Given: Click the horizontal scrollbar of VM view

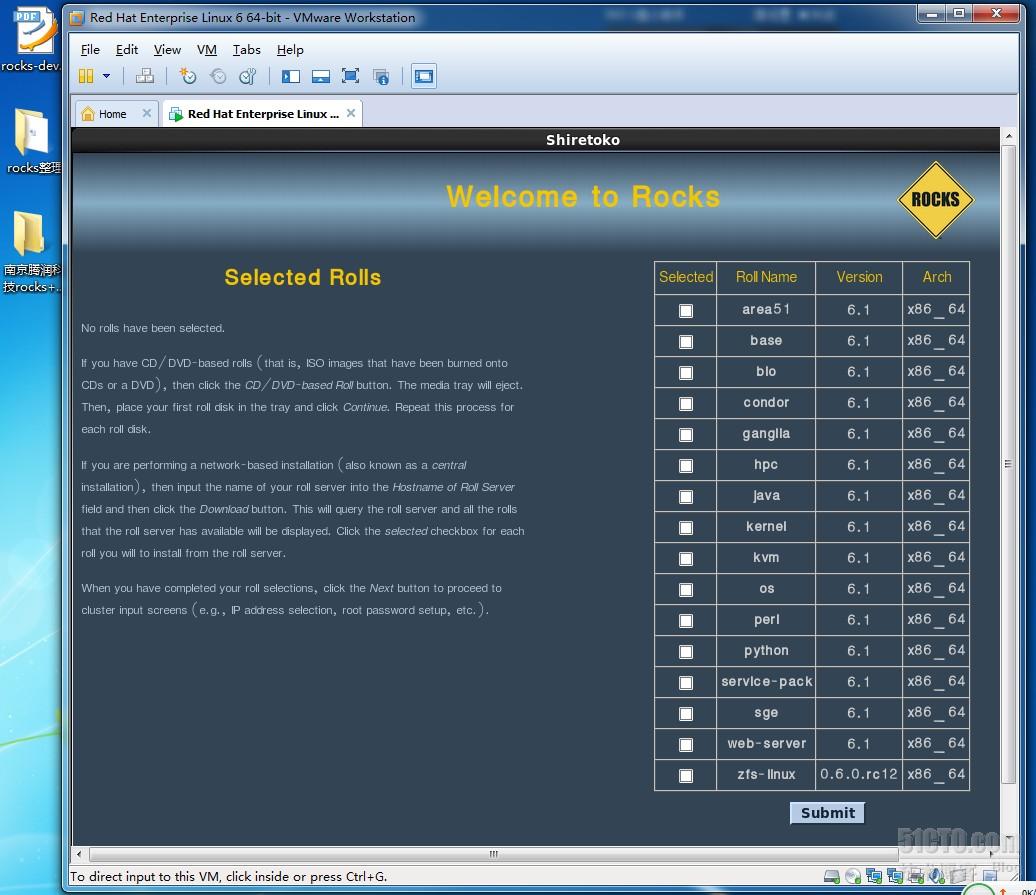Looking at the screenshot, I should tap(494, 854).
